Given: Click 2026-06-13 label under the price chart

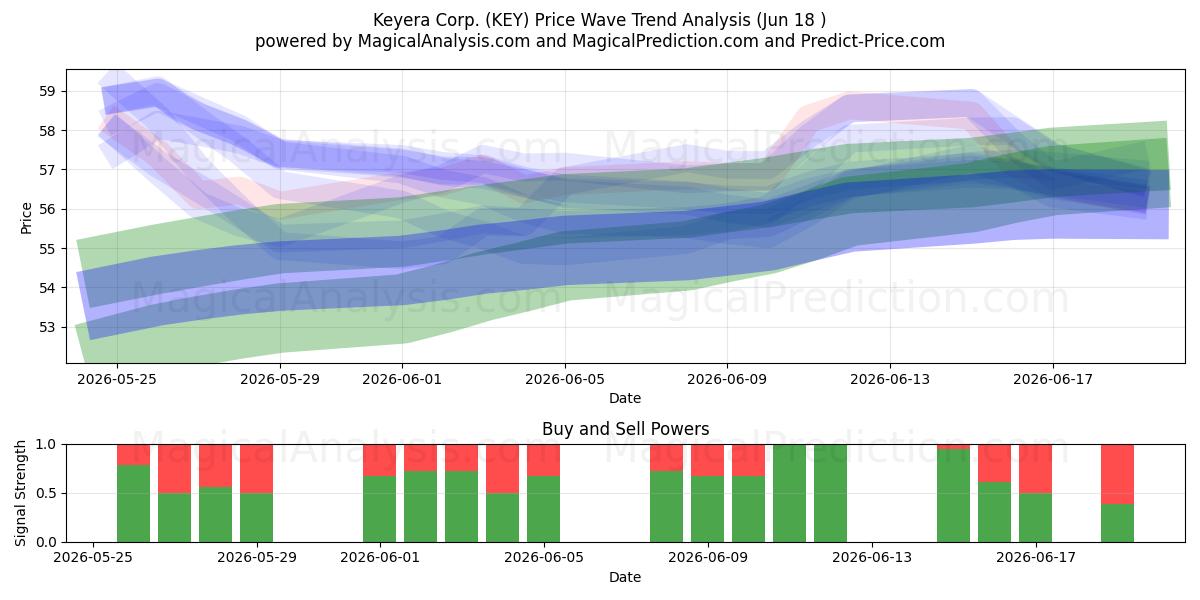Looking at the screenshot, I should [x=890, y=379].
